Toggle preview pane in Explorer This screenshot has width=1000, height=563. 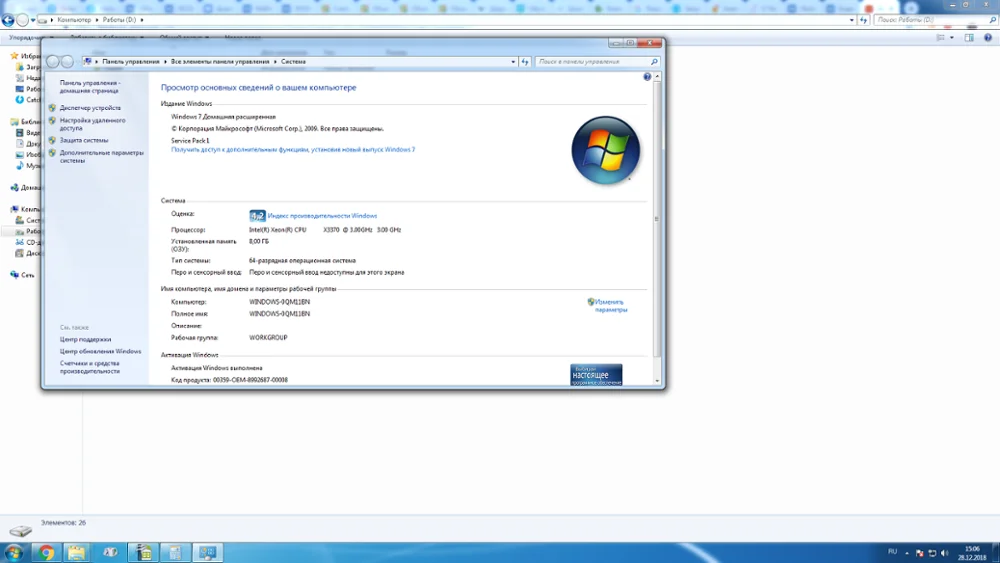[x=969, y=38]
